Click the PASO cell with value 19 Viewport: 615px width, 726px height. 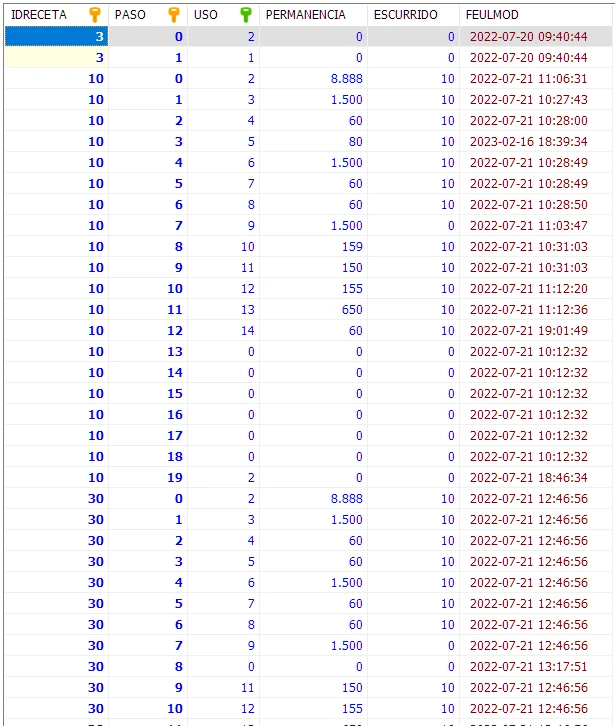(x=147, y=478)
